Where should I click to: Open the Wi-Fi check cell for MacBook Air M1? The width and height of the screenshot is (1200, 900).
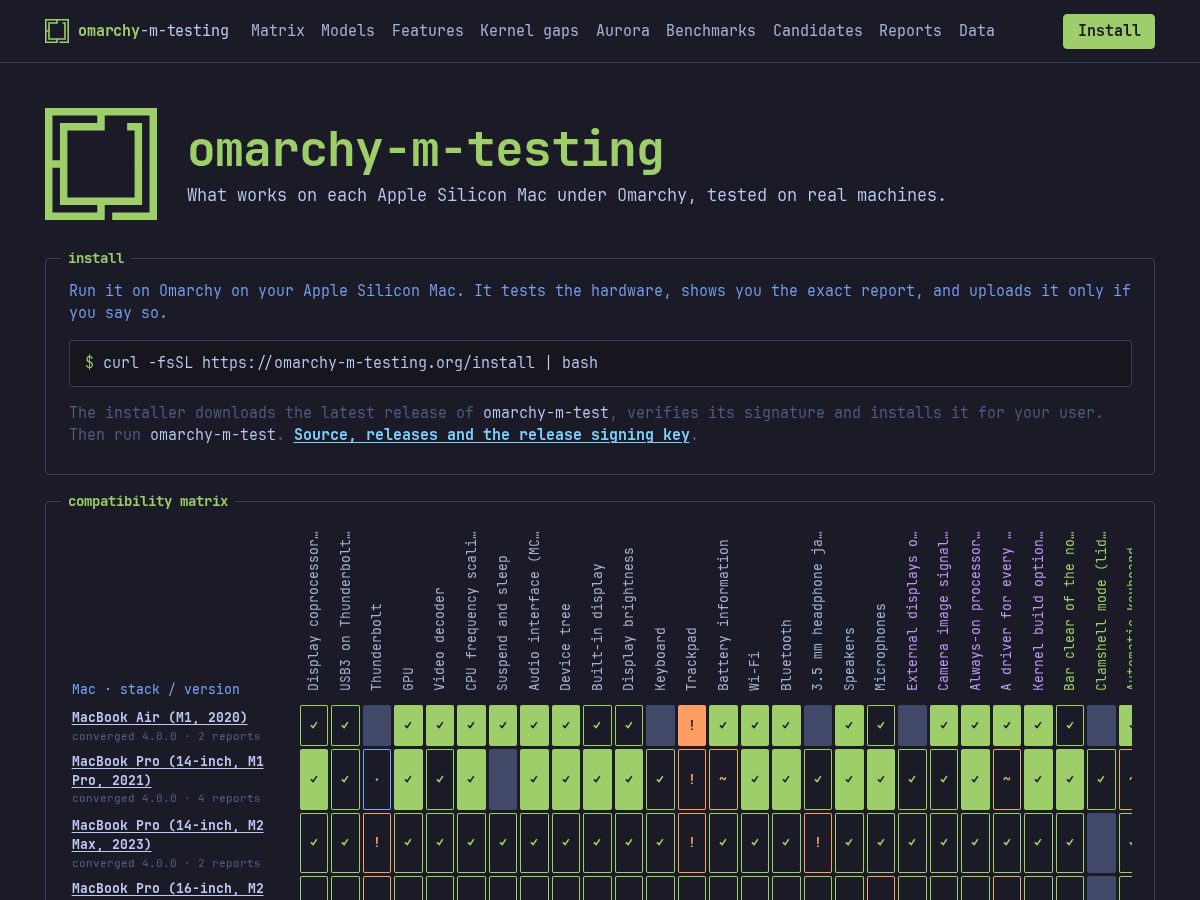click(755, 725)
